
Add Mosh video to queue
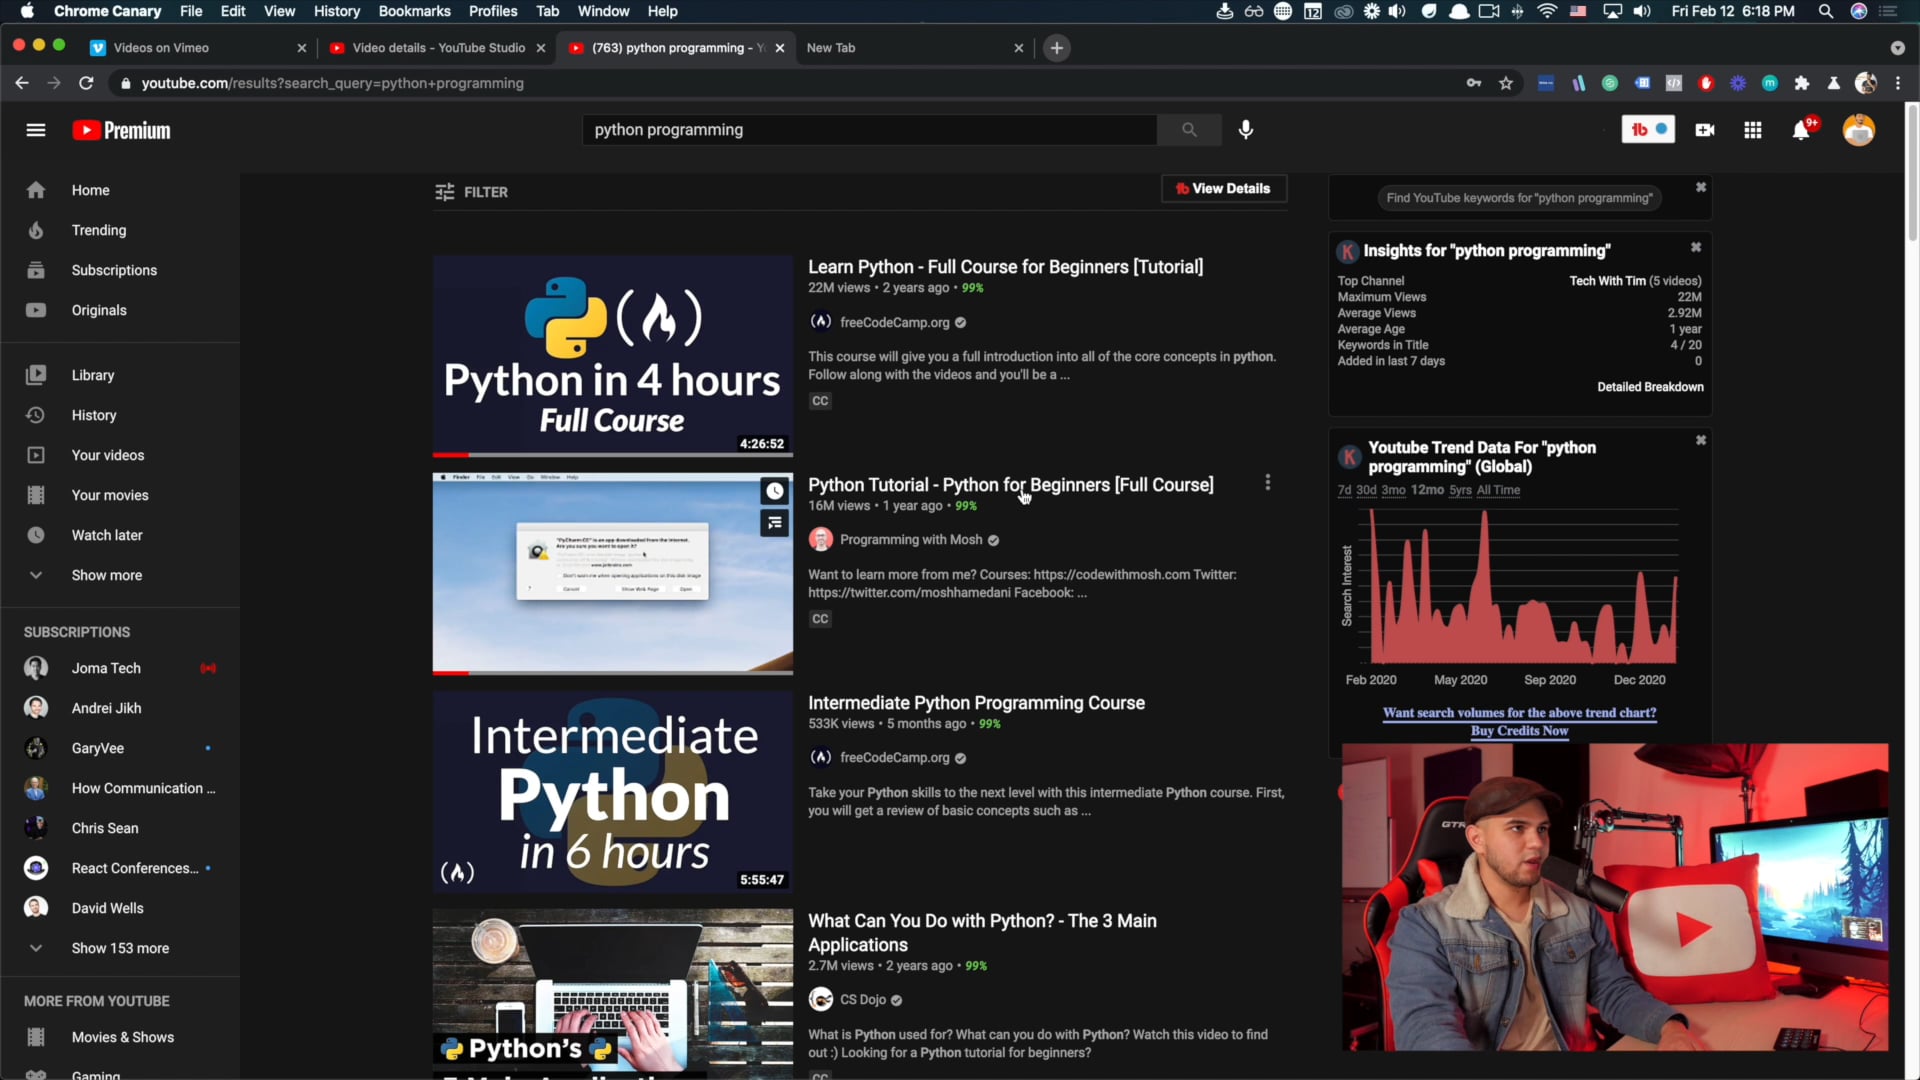[x=775, y=523]
